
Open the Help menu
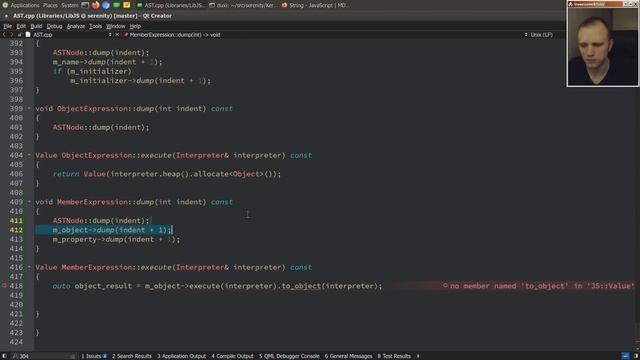click(x=135, y=26)
